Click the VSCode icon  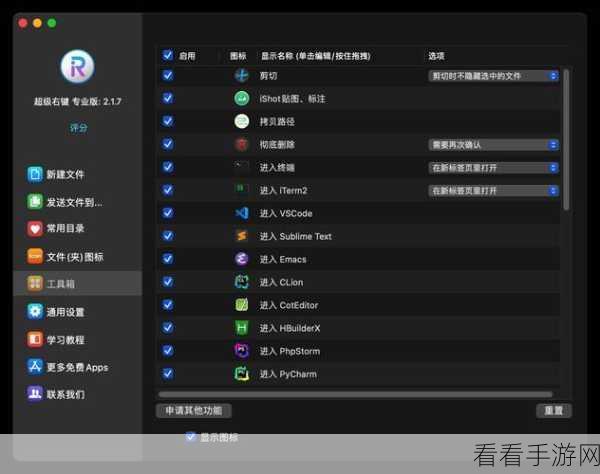[241, 213]
